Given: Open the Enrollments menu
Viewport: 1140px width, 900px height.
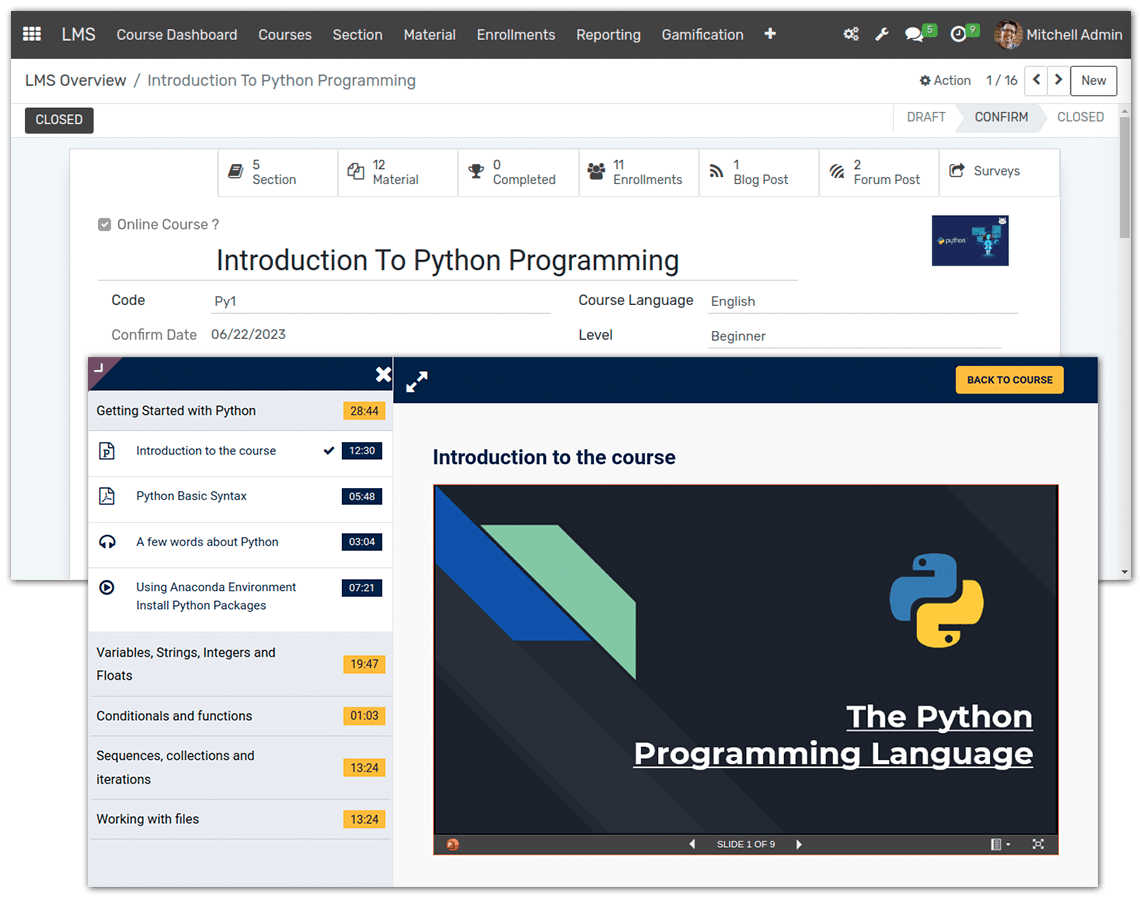Looking at the screenshot, I should [515, 34].
